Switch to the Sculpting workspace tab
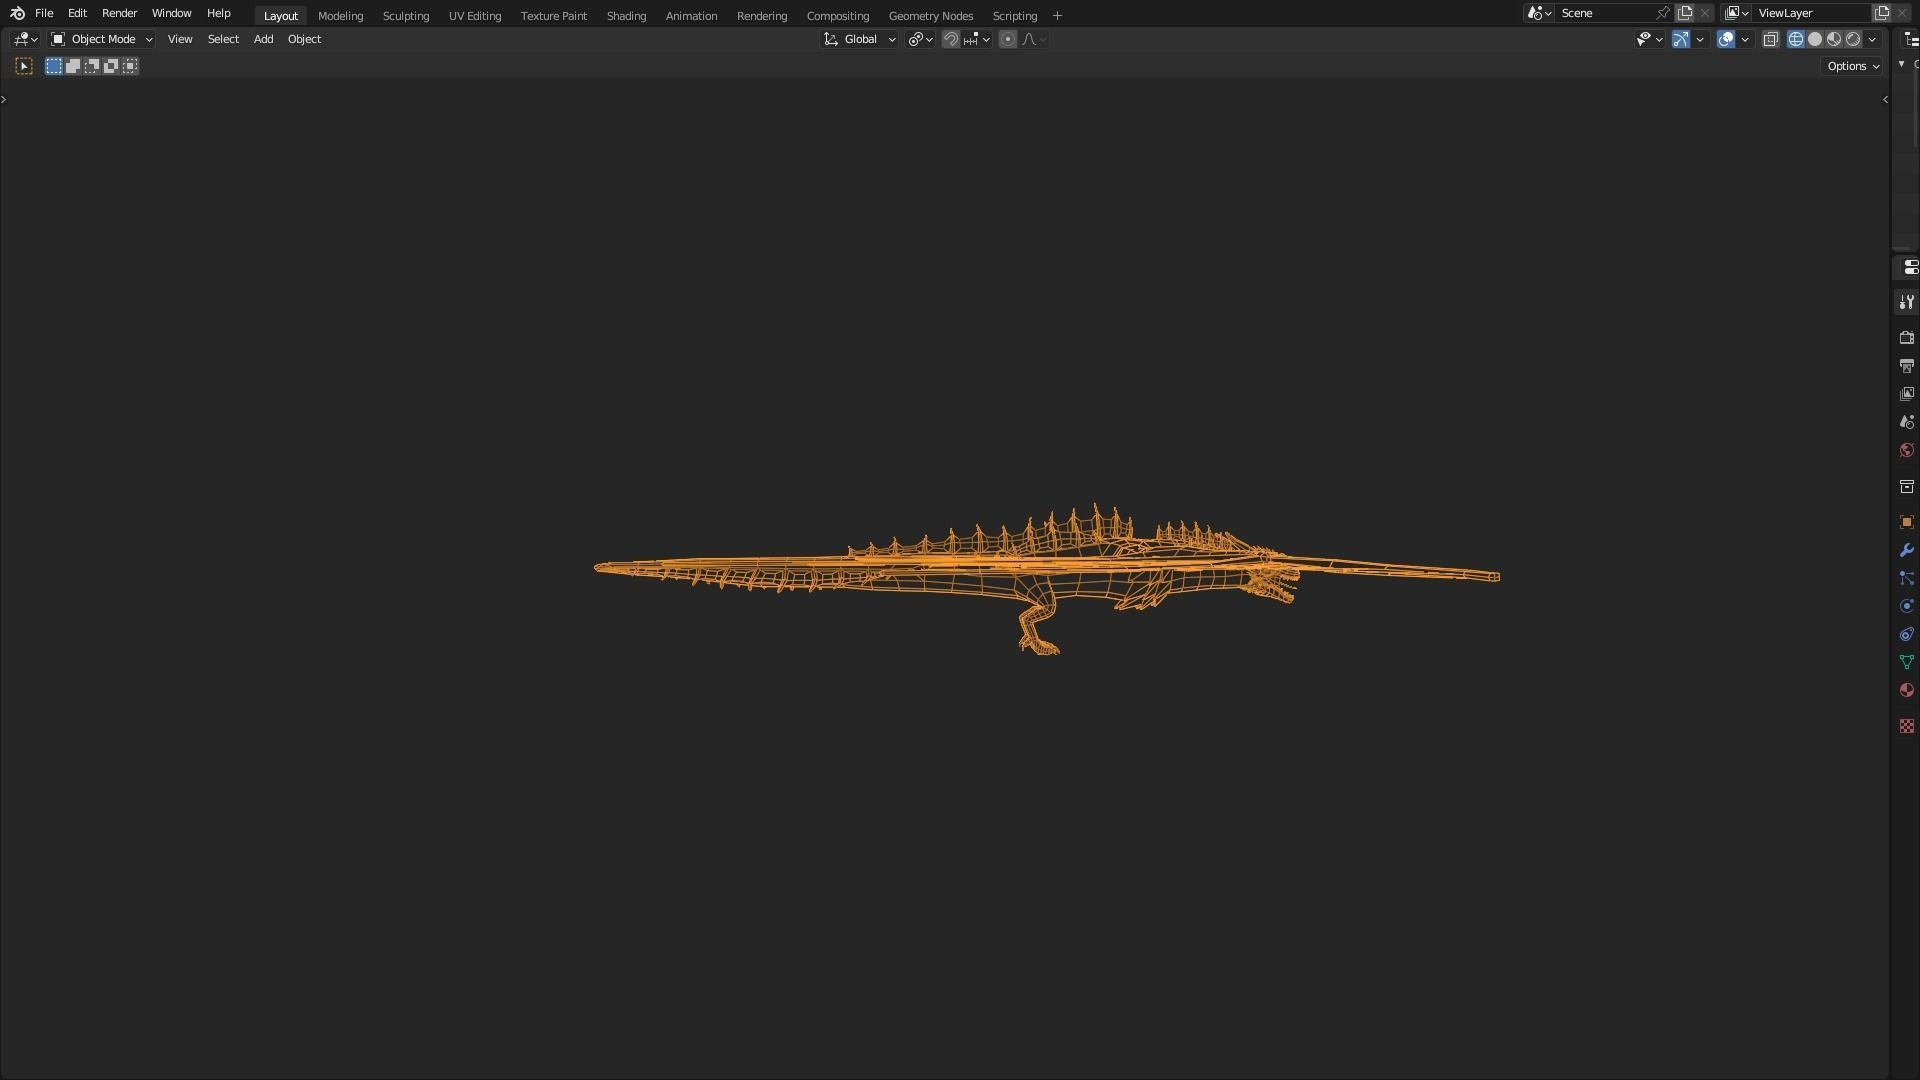Viewport: 1920px width, 1080px height. [x=406, y=16]
